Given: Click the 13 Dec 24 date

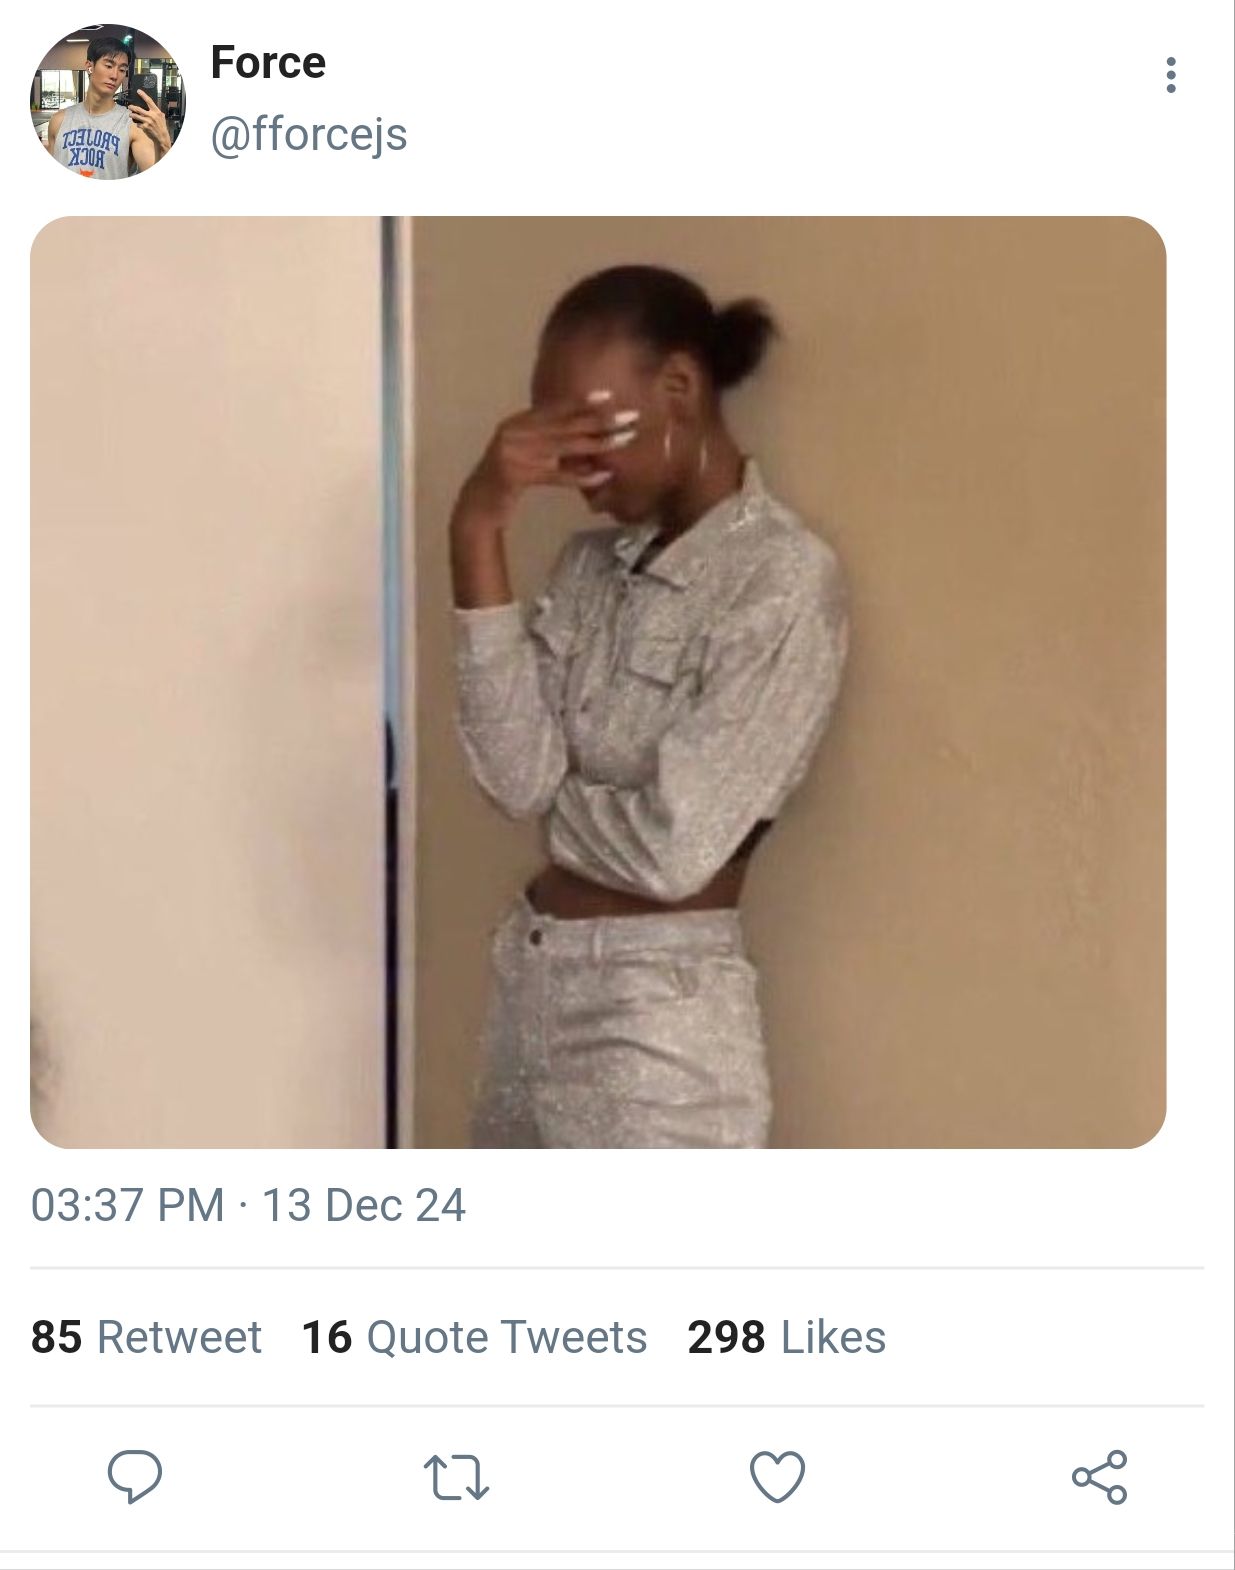Looking at the screenshot, I should (x=364, y=1205).
